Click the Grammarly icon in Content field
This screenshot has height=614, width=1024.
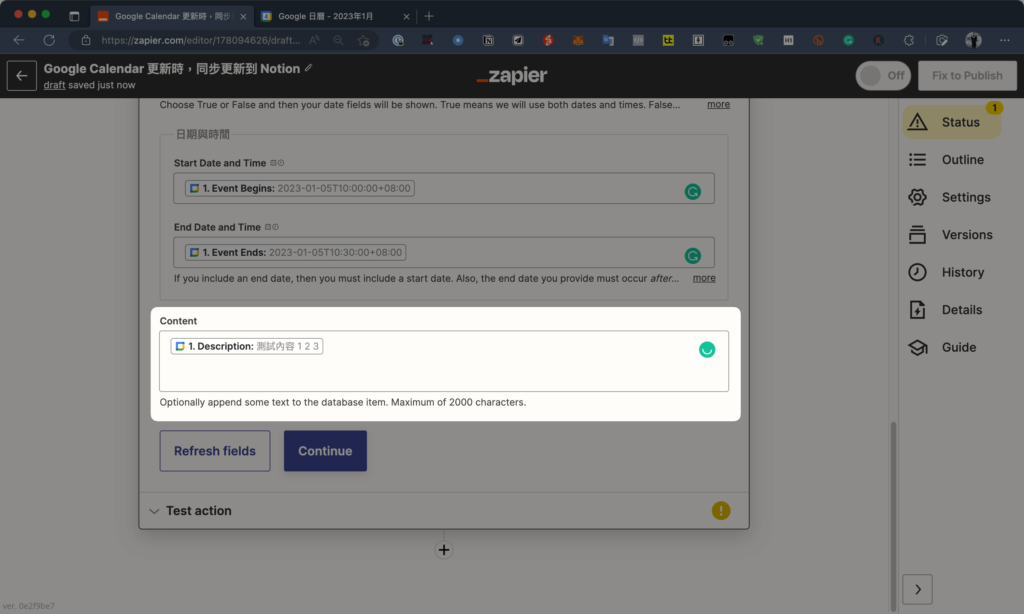point(707,349)
